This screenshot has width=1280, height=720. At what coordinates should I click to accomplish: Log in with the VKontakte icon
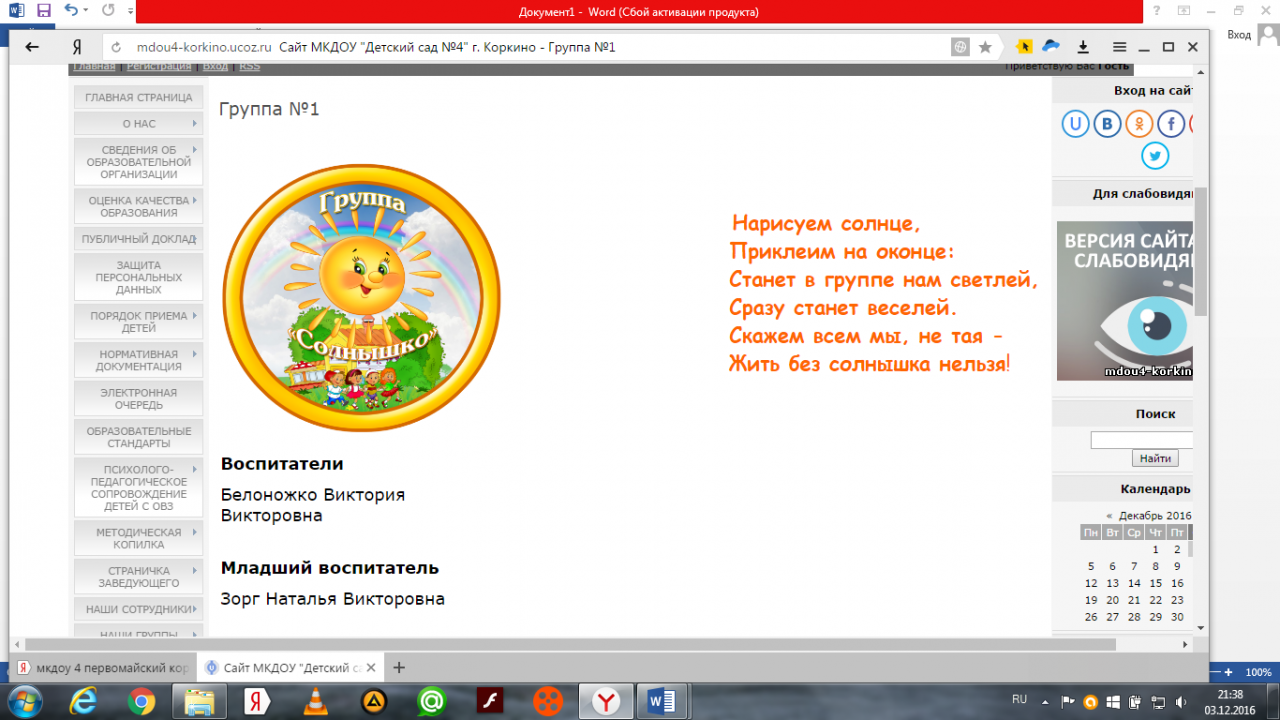coord(1107,124)
